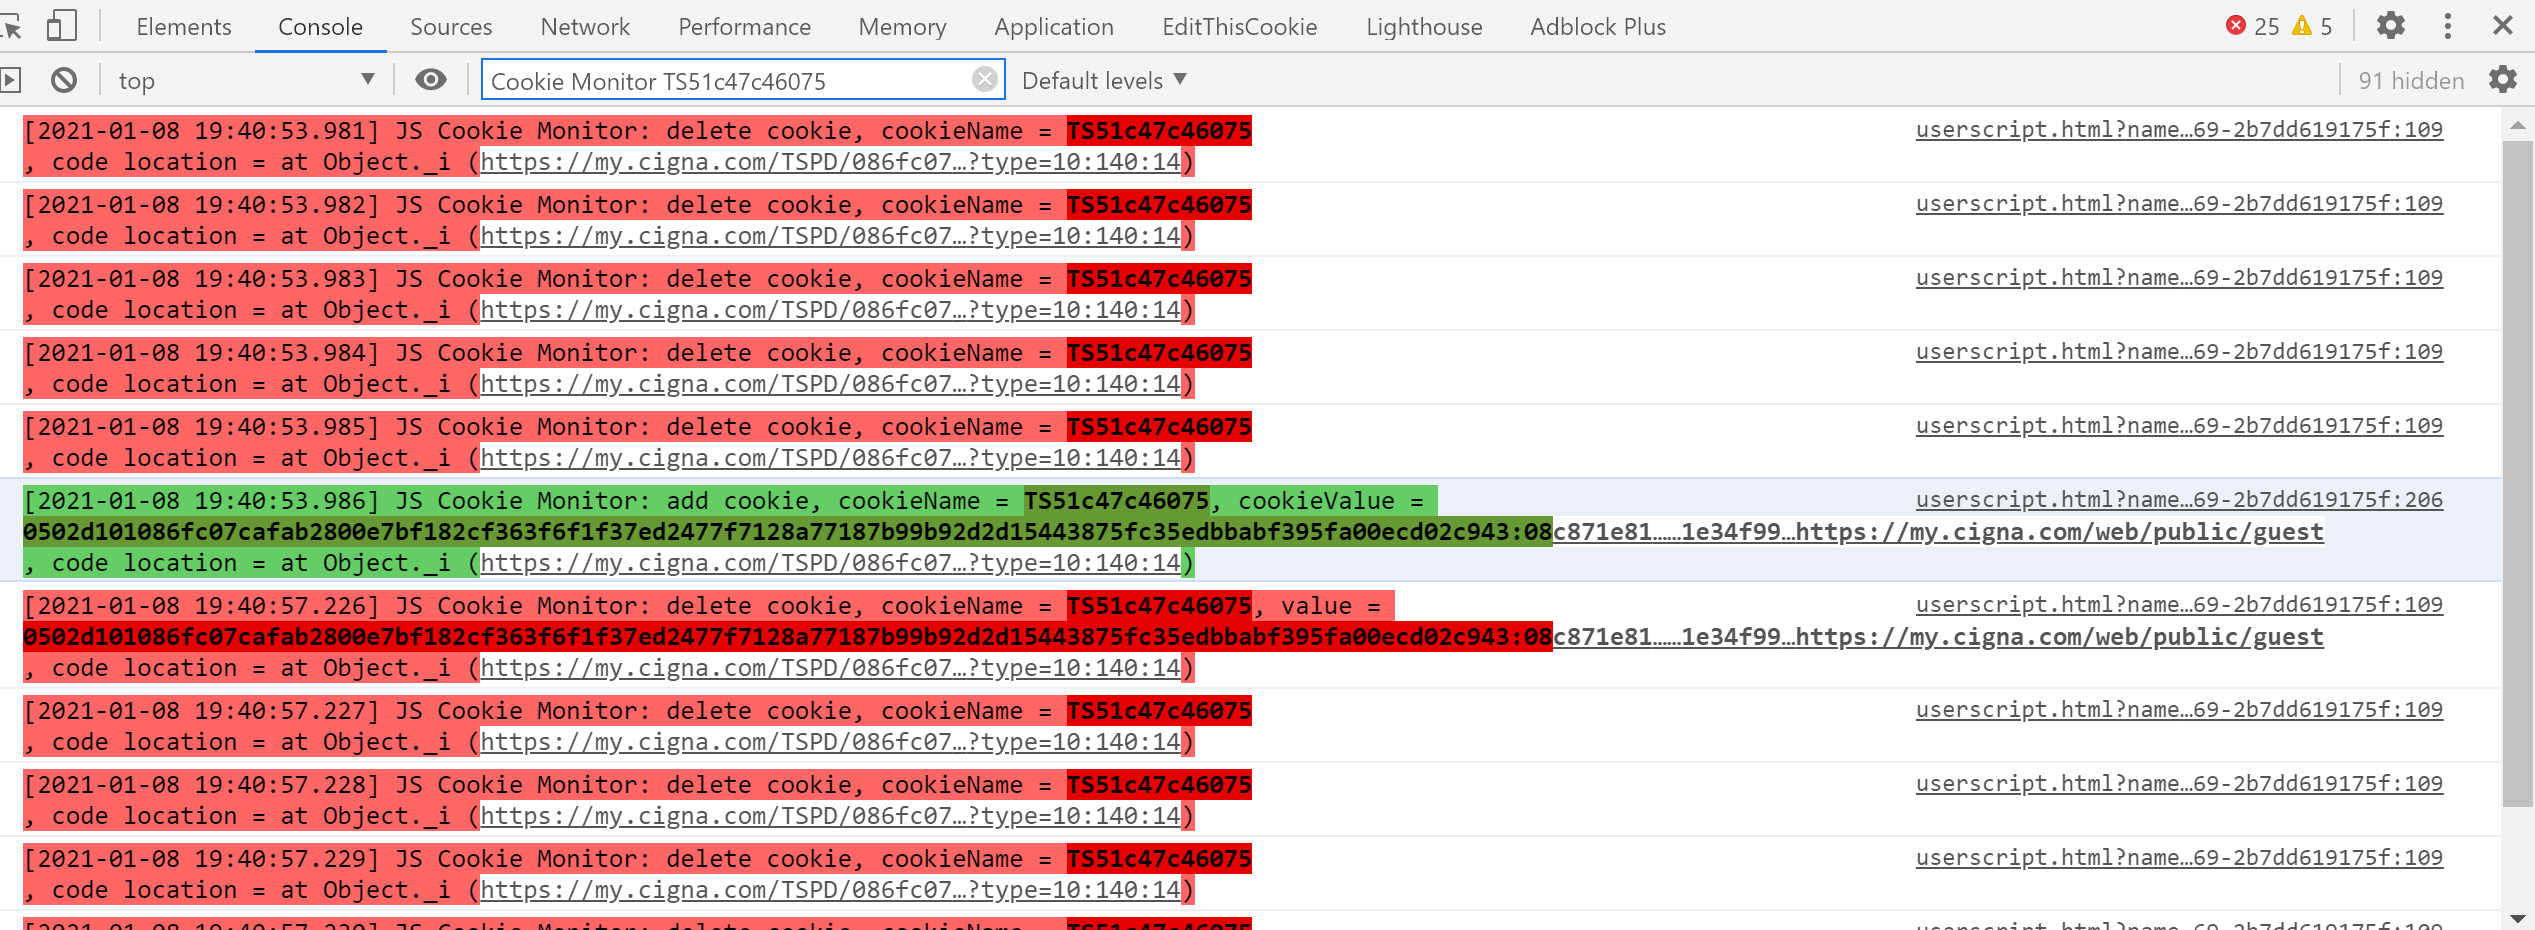Toggle the device toolbar emulation mode
Screen dimensions: 2535x930
(x=61, y=26)
